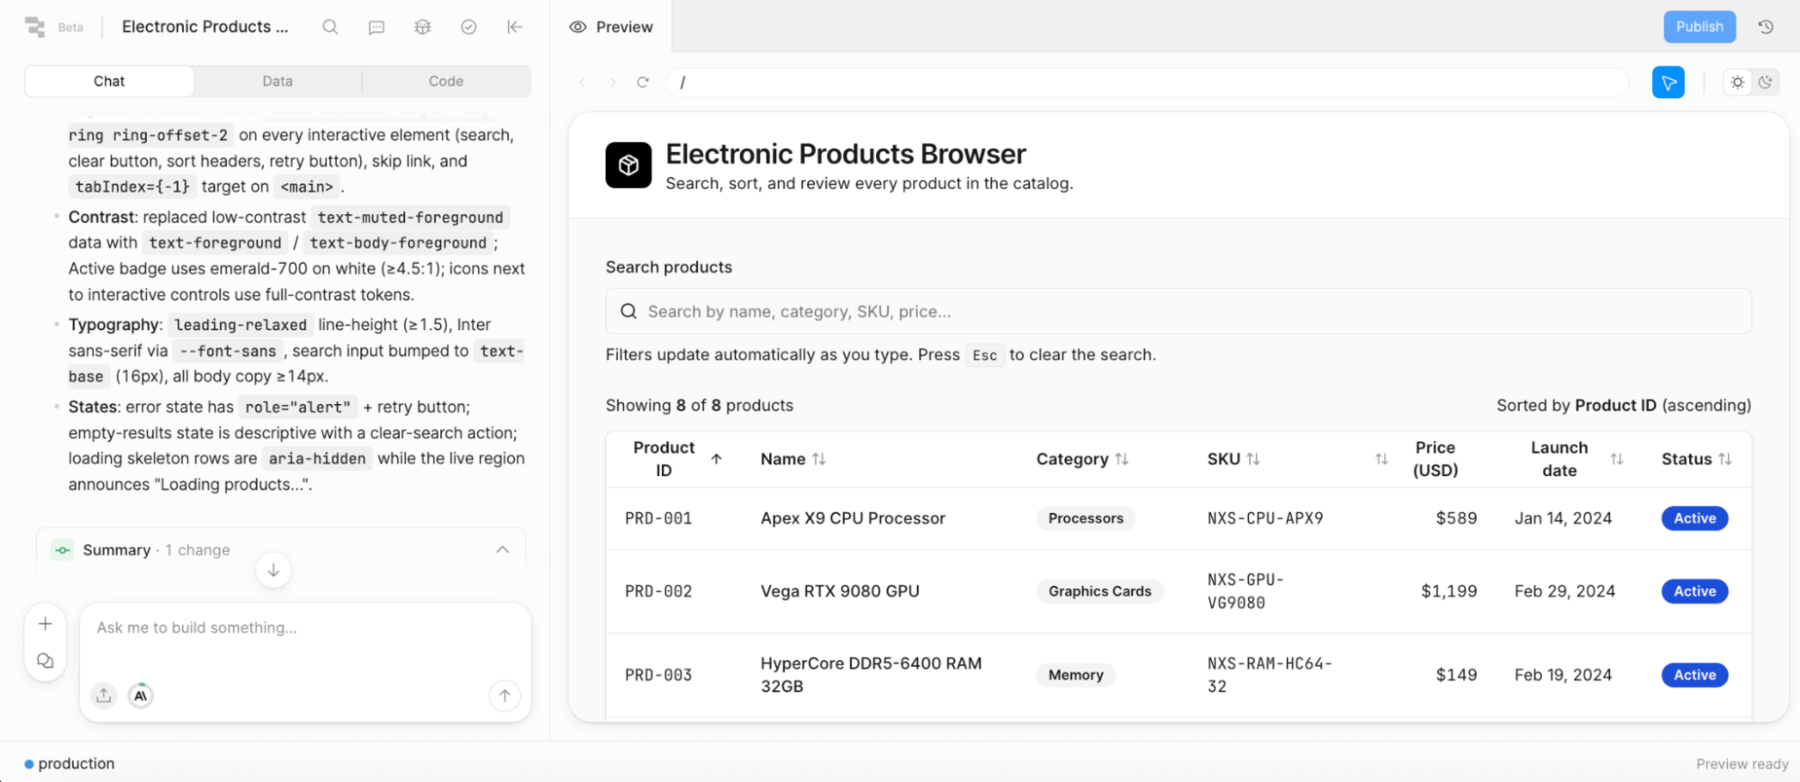Click the bug debug icon
This screenshot has width=1800, height=782.
click(x=423, y=27)
